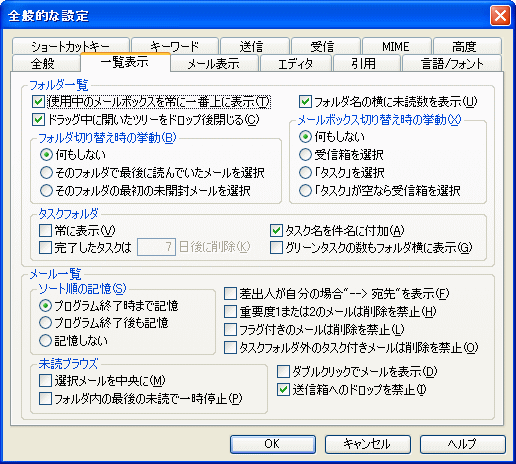This screenshot has width=516, height=464.
Task: Open the 引用 tab
Action: [367, 63]
